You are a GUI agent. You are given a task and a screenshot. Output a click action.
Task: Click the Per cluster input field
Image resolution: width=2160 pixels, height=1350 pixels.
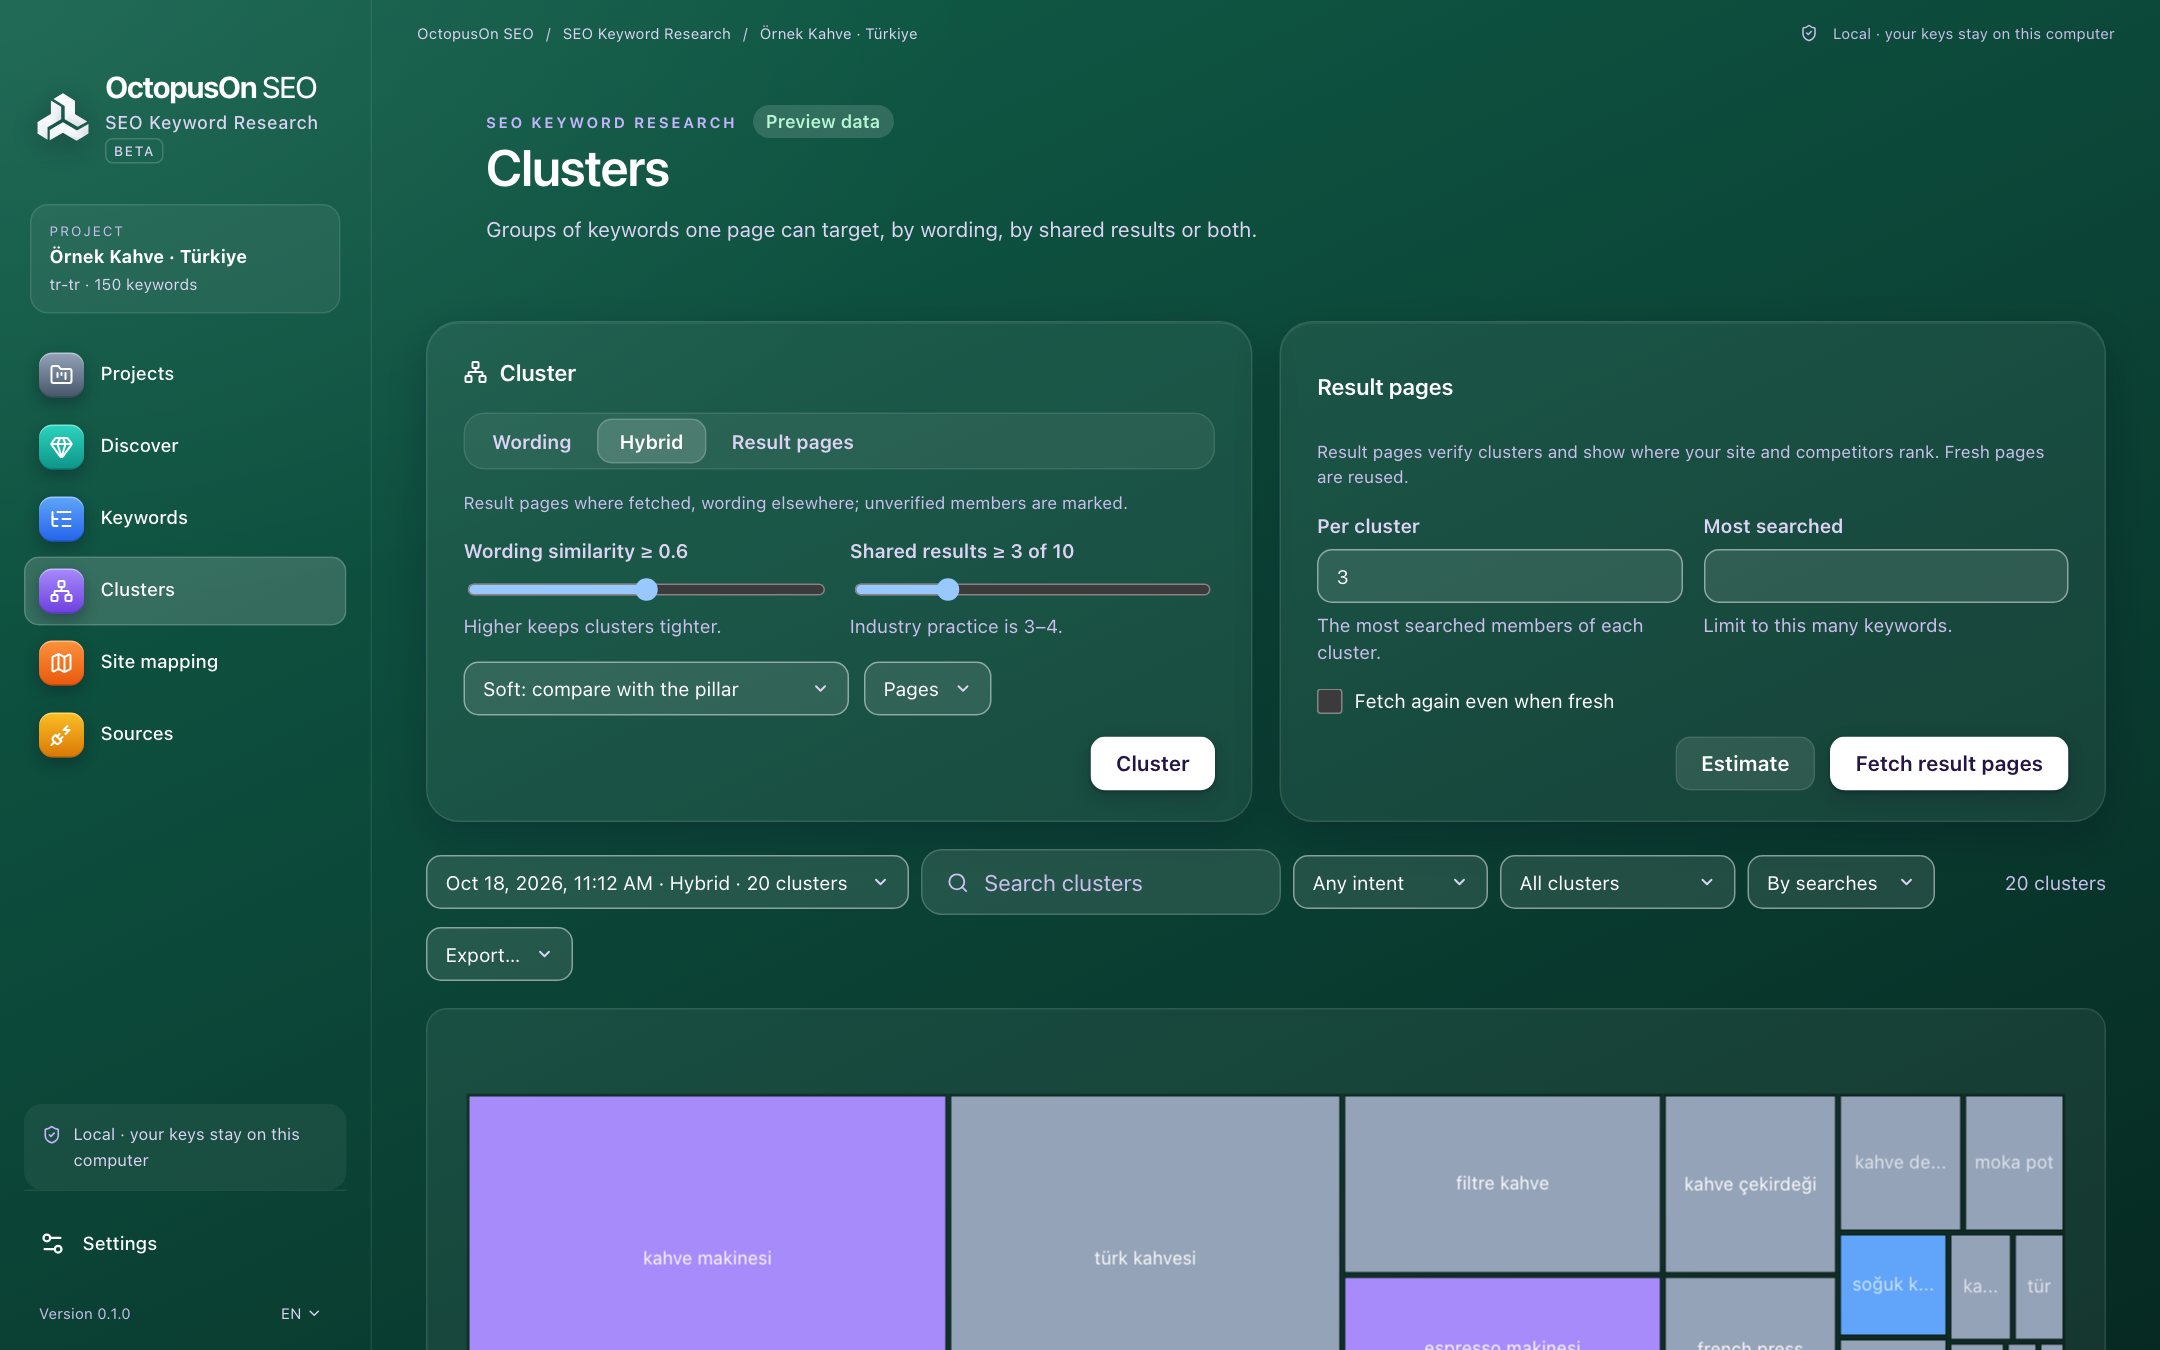coord(1499,576)
